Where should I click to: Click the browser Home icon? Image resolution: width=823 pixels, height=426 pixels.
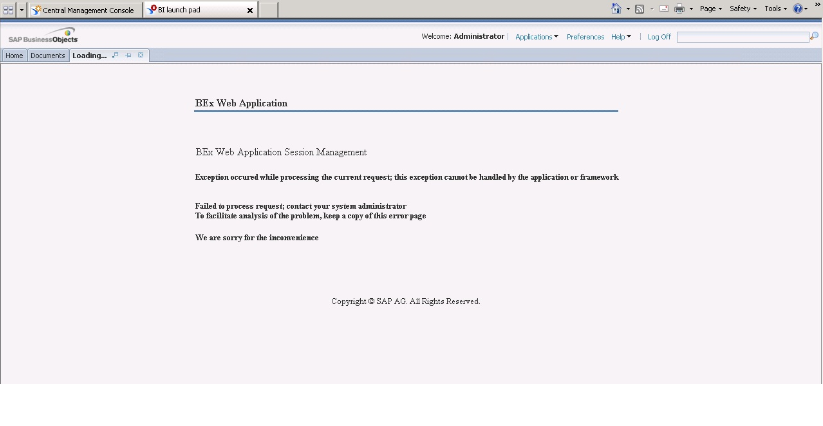coord(616,8)
